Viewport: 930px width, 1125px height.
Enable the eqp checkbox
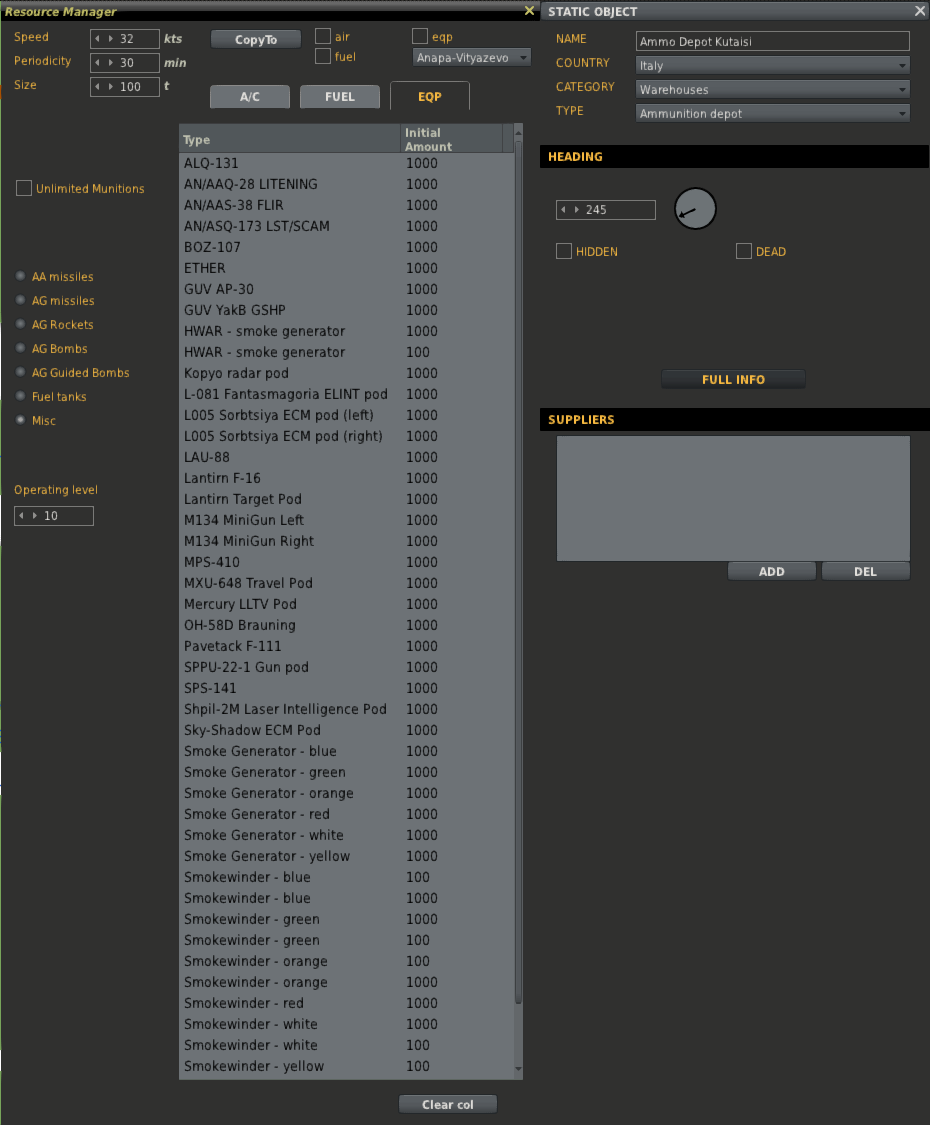(420, 36)
